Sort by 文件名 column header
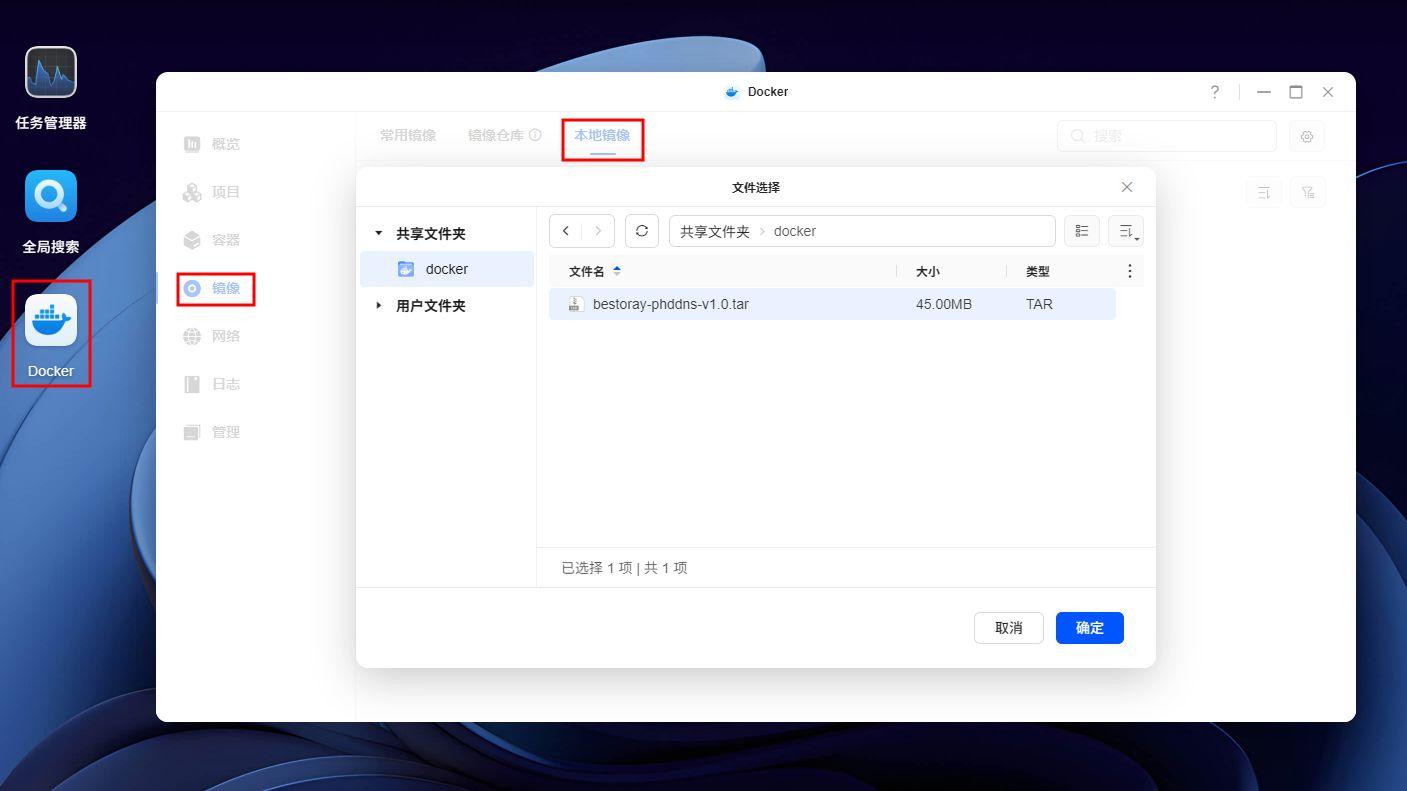Screen dimensions: 1407x791 coord(587,271)
